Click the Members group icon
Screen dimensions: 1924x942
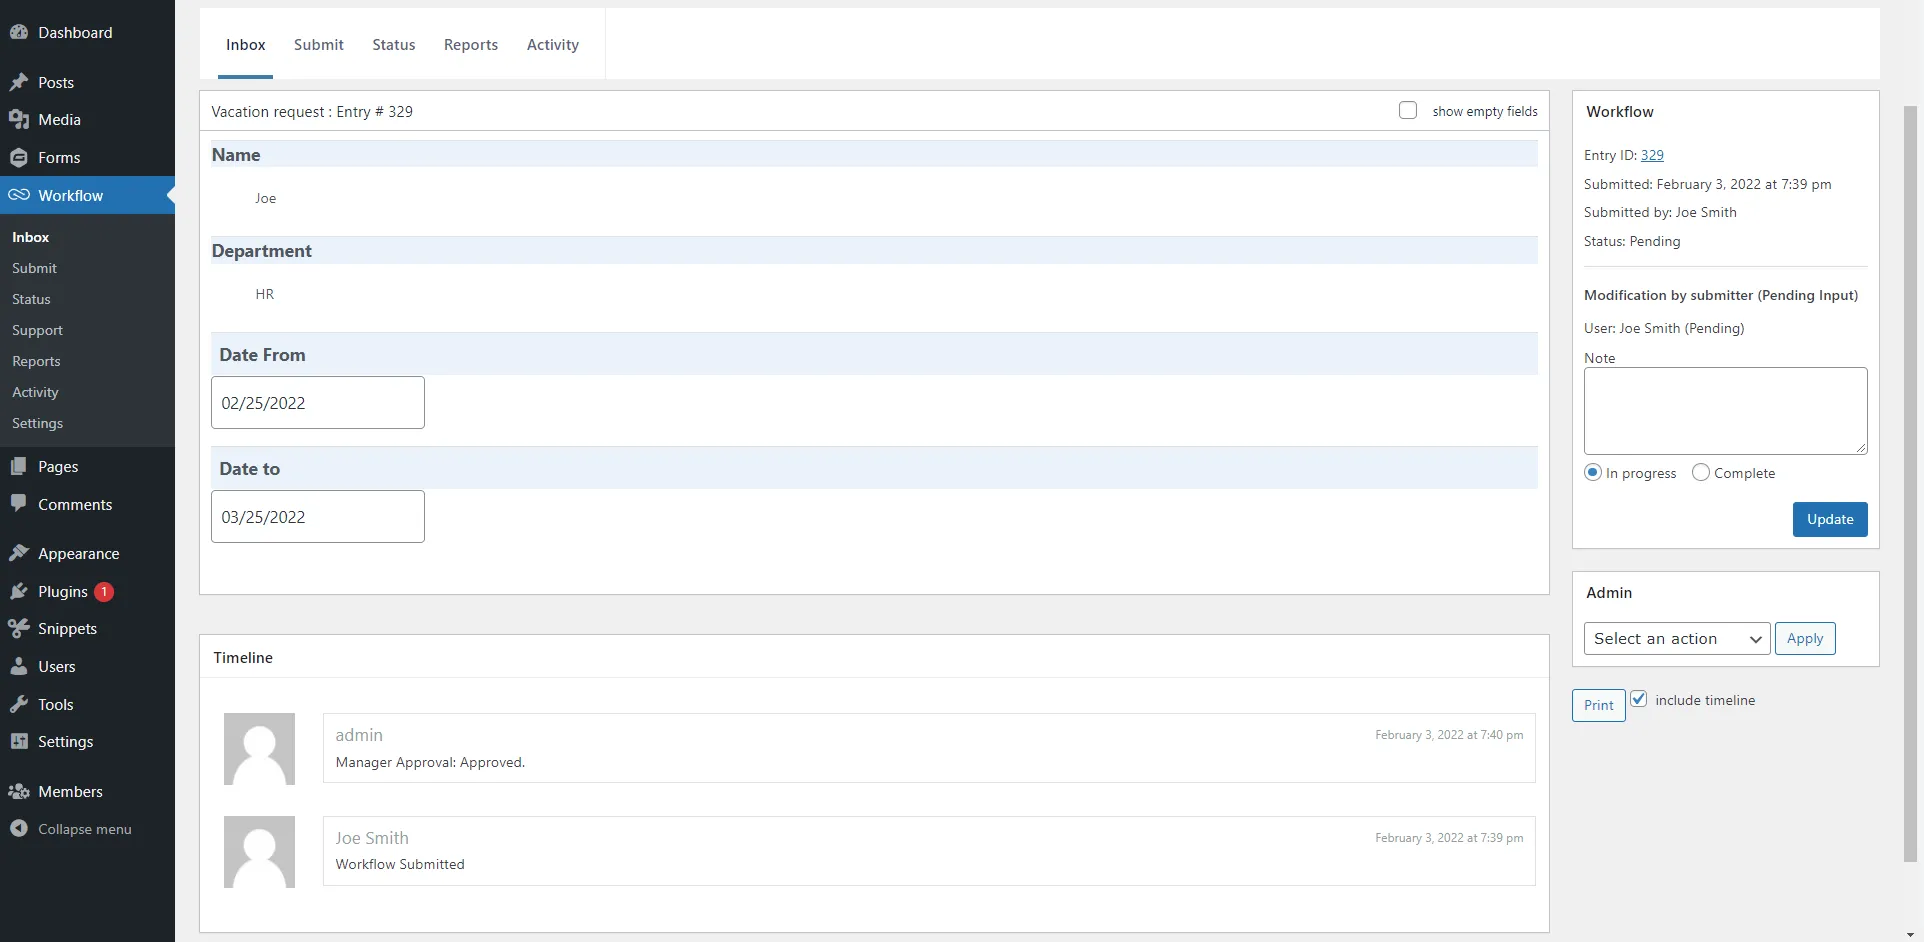pos(18,791)
